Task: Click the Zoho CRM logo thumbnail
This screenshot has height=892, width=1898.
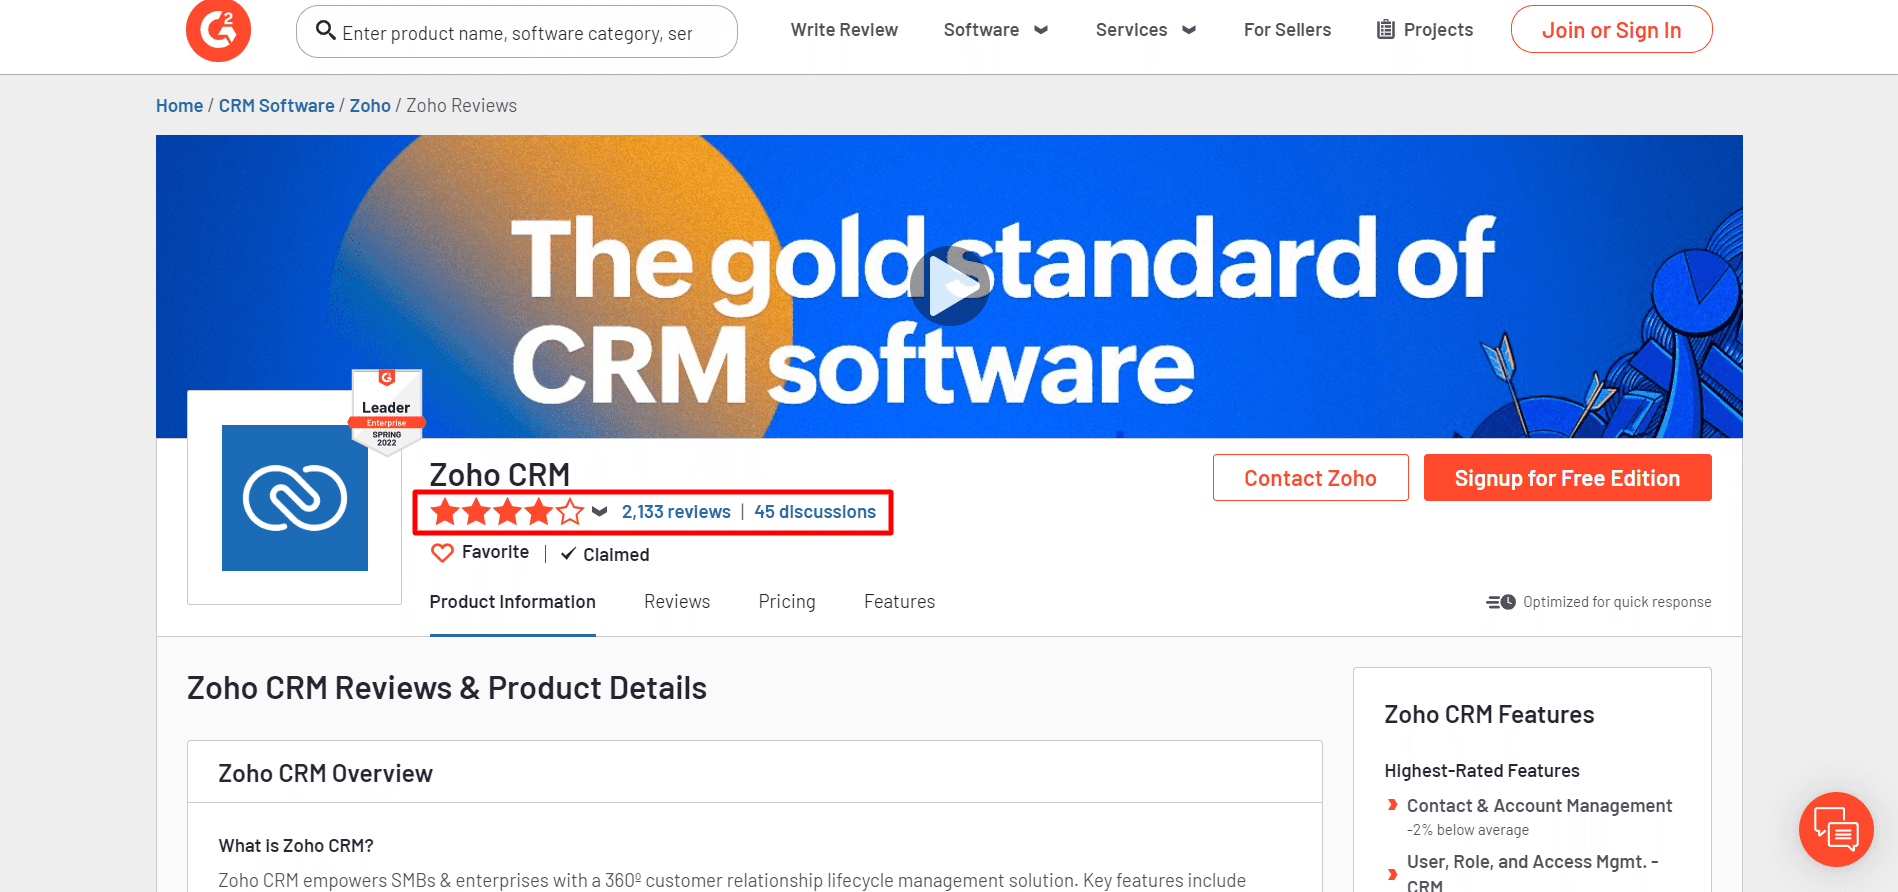Action: pos(295,498)
